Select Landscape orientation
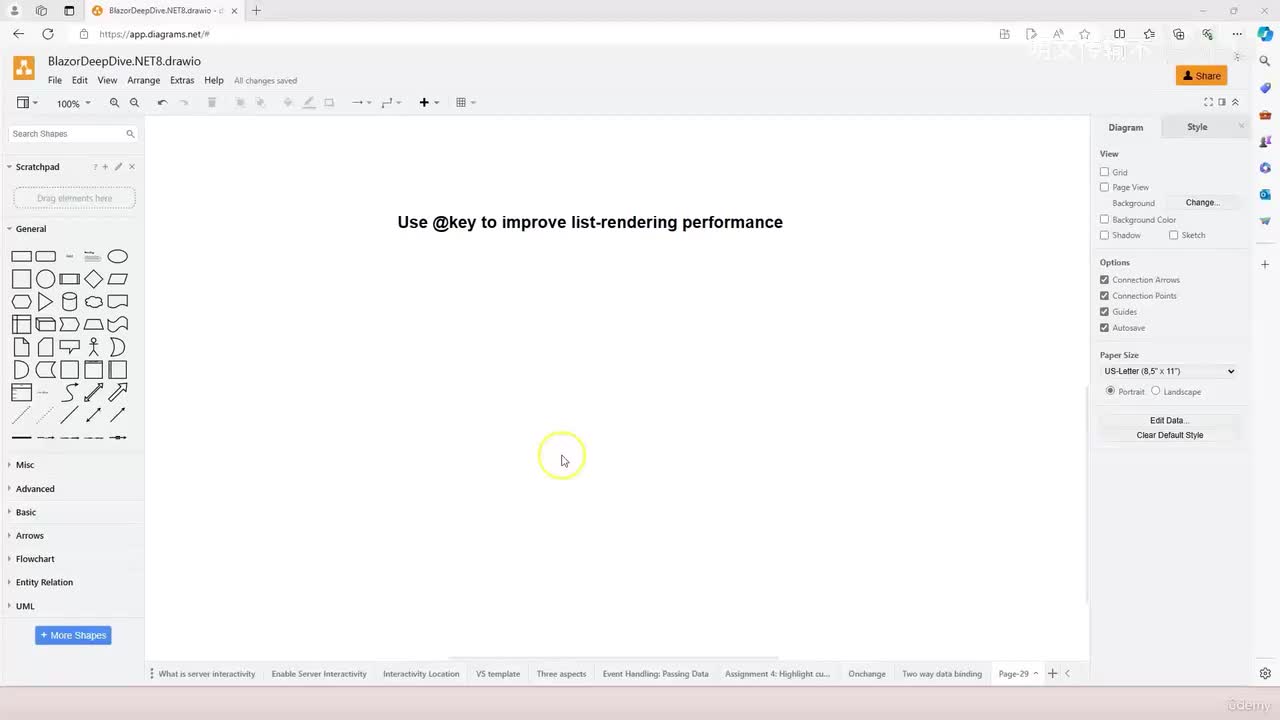1280x720 pixels. point(1155,391)
